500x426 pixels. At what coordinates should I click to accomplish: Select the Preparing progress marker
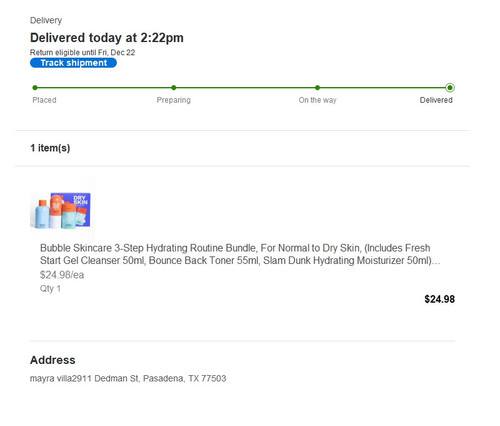click(174, 88)
